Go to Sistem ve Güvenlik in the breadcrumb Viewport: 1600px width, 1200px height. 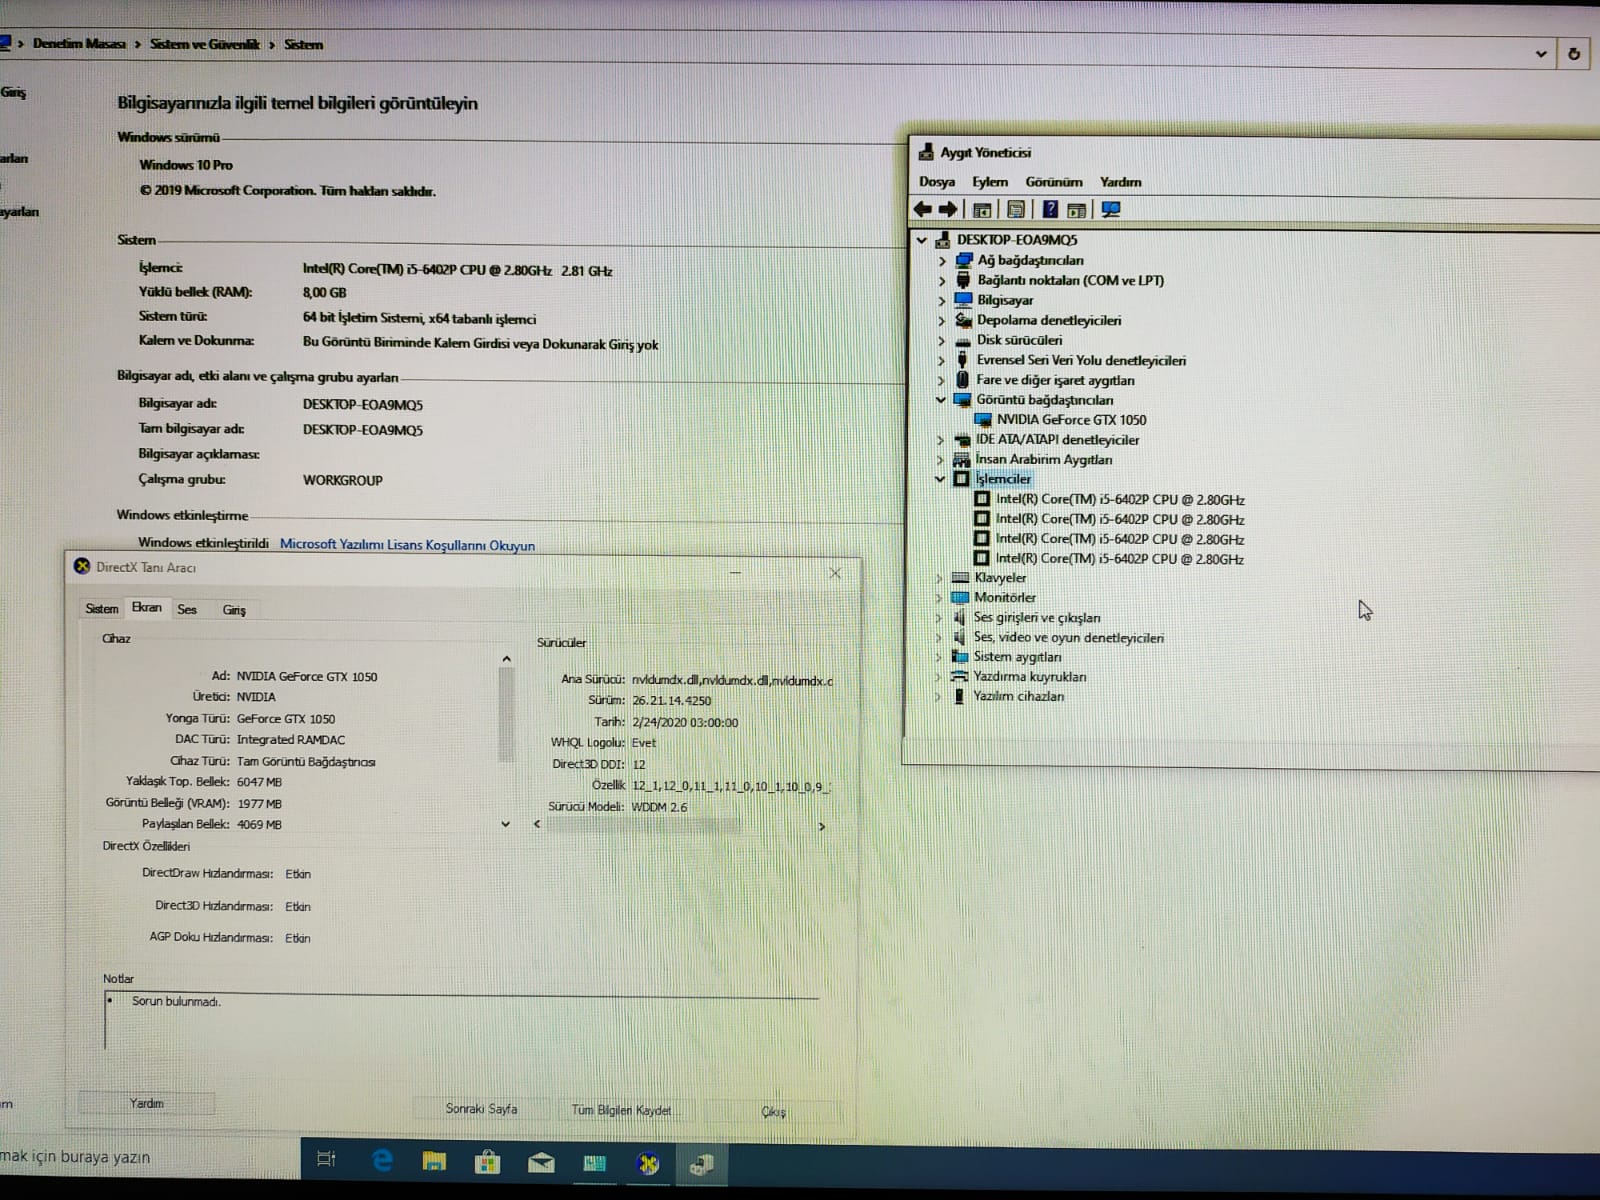[204, 44]
